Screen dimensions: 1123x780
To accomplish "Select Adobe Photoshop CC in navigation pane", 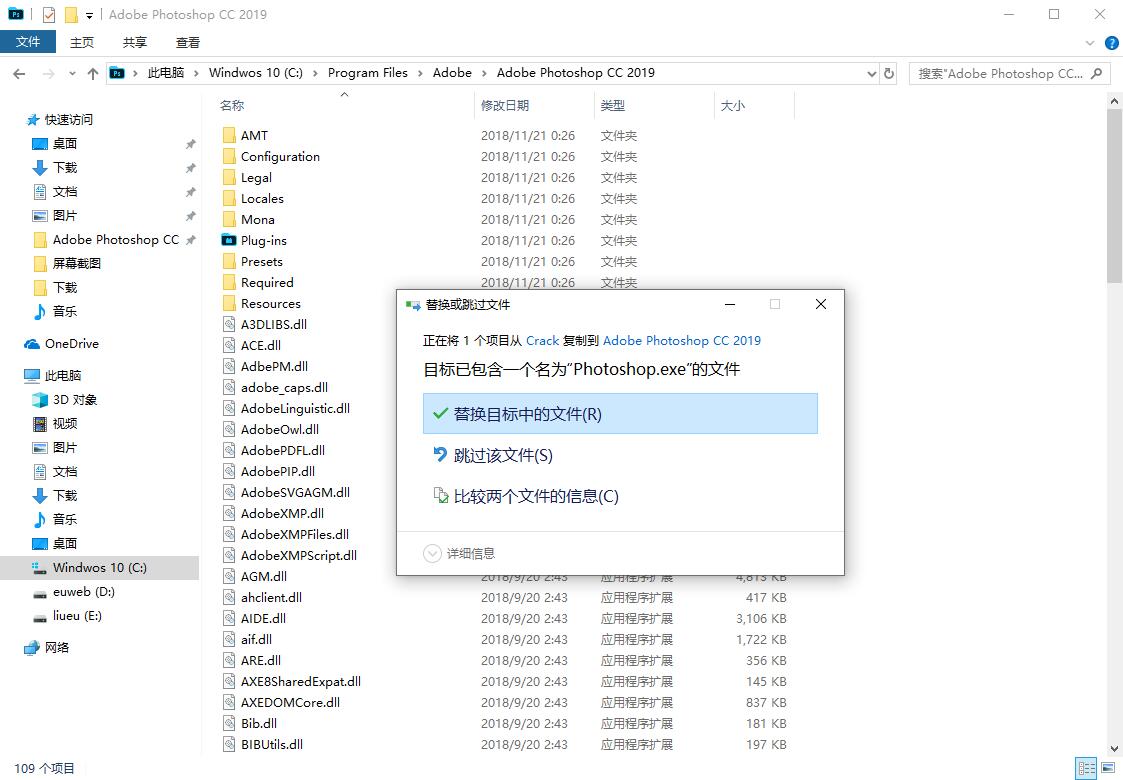I will [115, 239].
